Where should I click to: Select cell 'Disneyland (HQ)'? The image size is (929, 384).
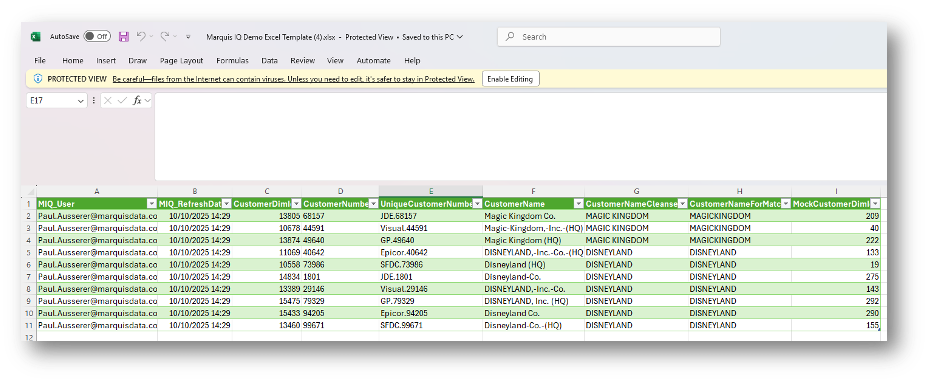tap(533, 264)
